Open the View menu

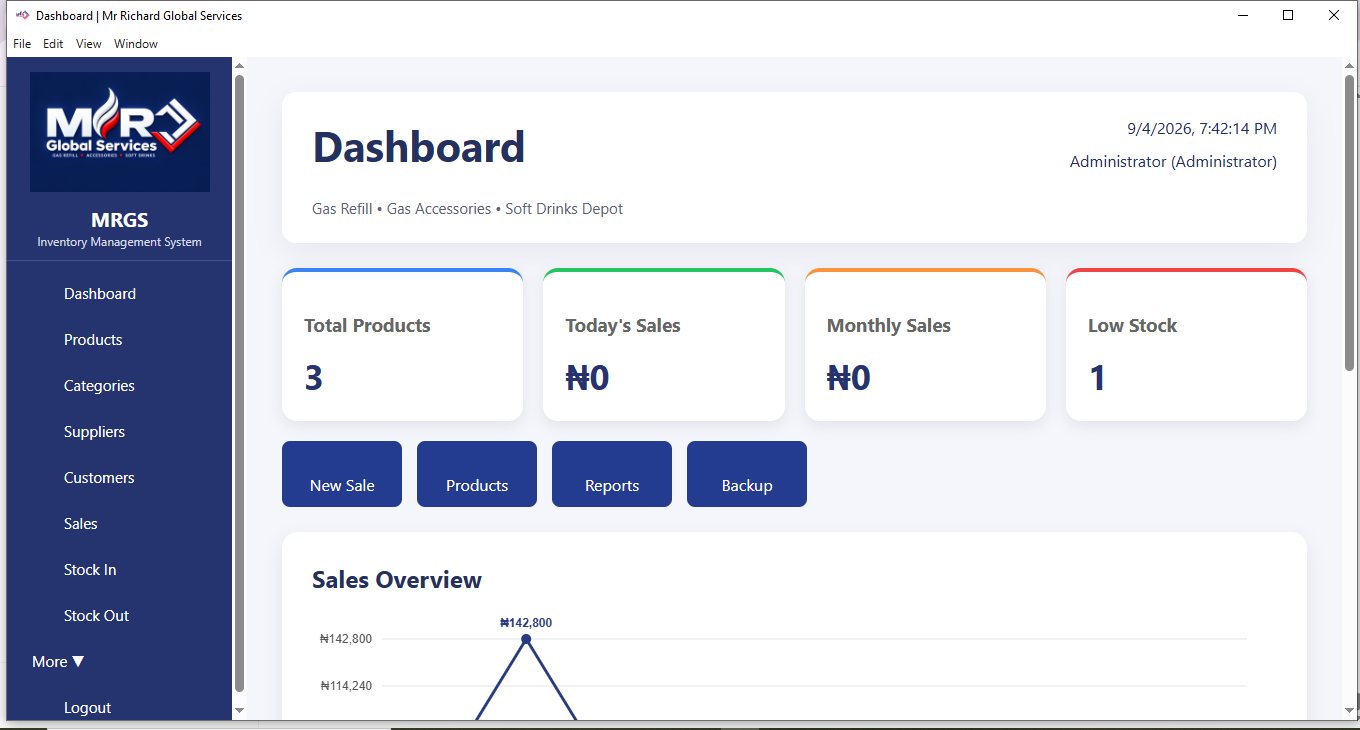pos(89,44)
